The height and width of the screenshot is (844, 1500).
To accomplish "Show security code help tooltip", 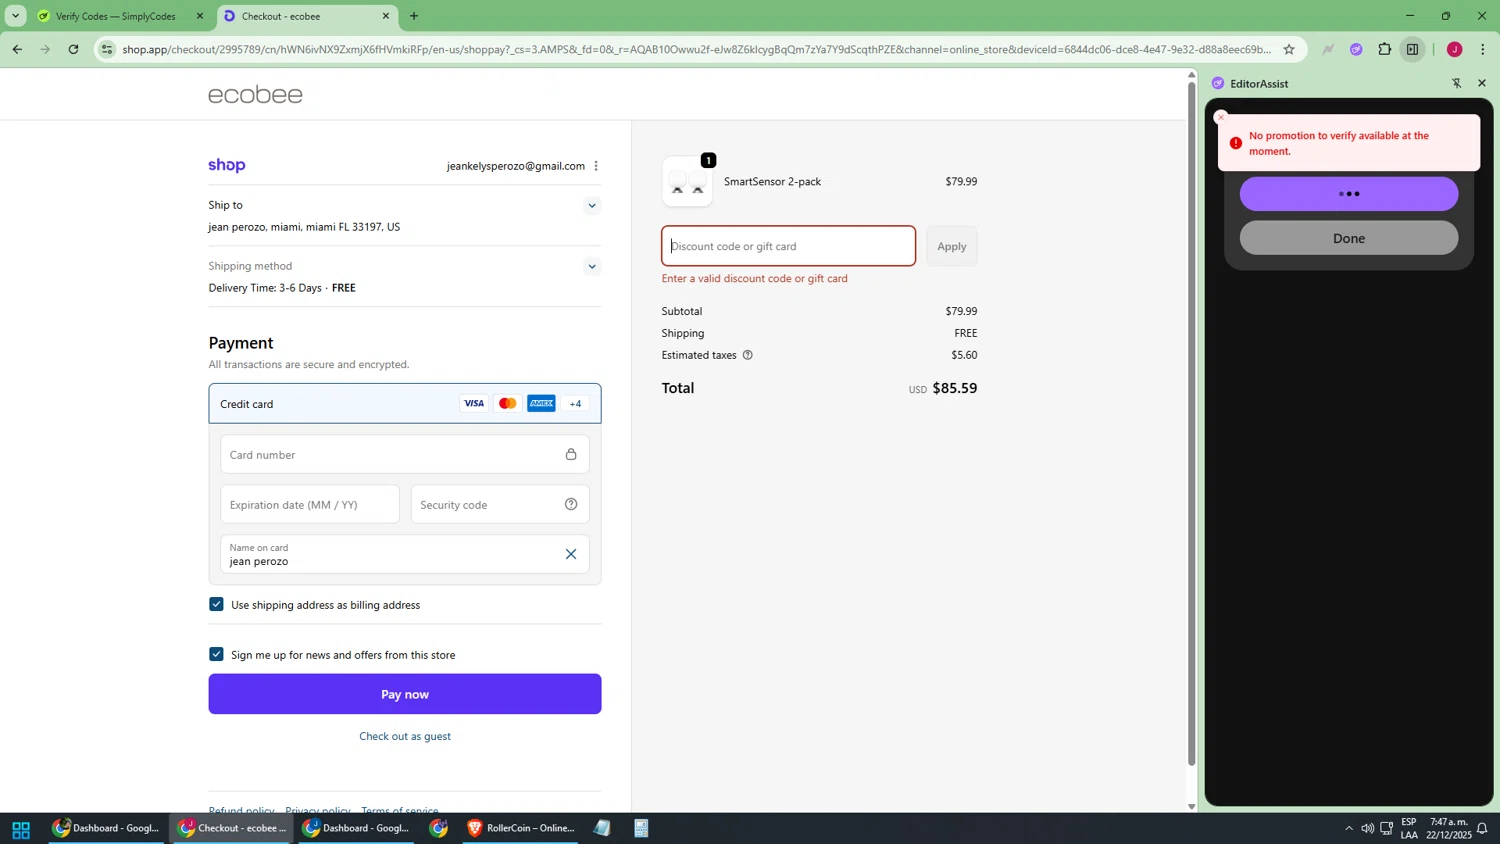I will (571, 504).
